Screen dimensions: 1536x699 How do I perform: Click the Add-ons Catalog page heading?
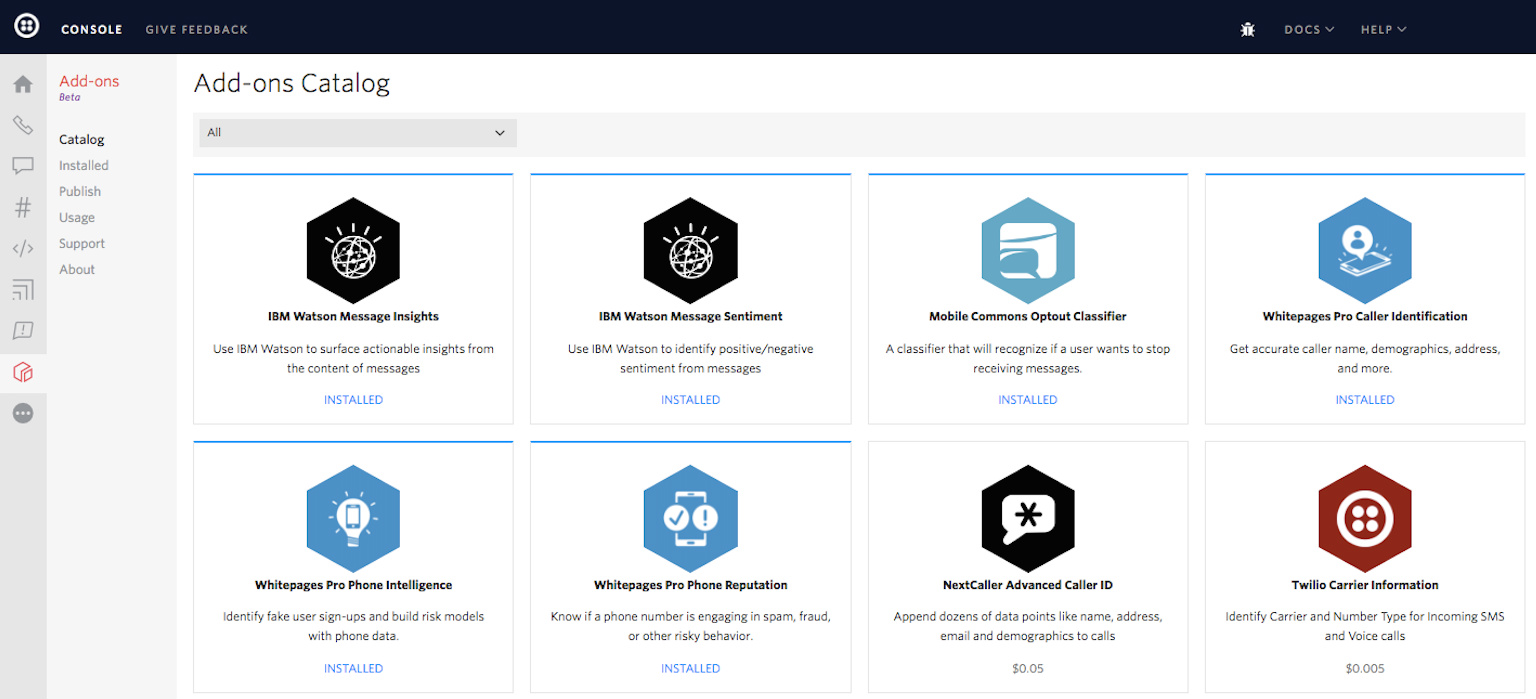pyautogui.click(x=292, y=83)
